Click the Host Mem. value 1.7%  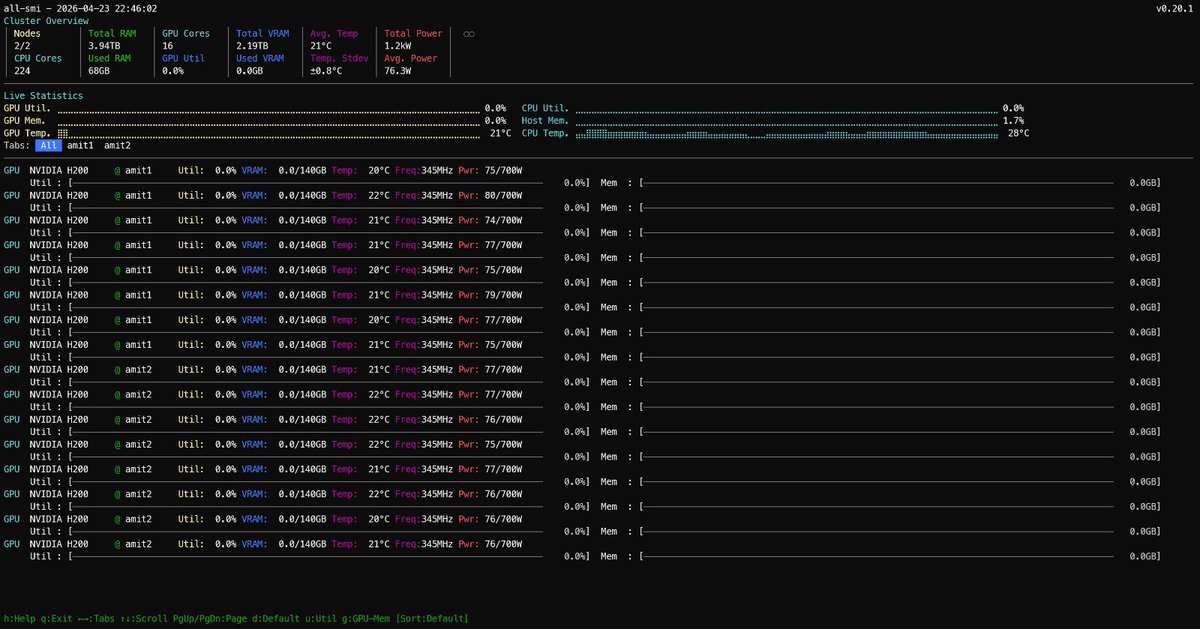point(1013,120)
